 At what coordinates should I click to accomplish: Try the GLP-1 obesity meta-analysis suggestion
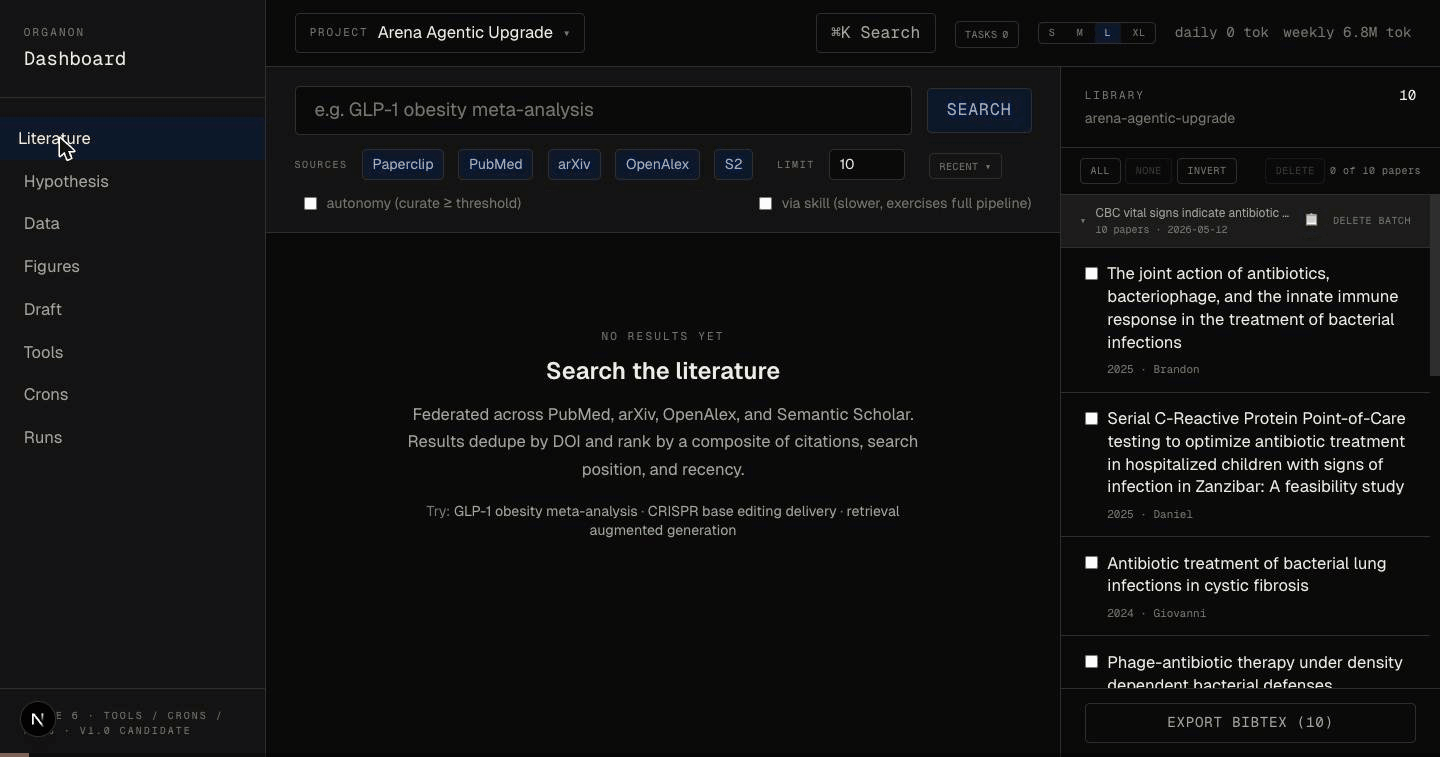point(545,511)
